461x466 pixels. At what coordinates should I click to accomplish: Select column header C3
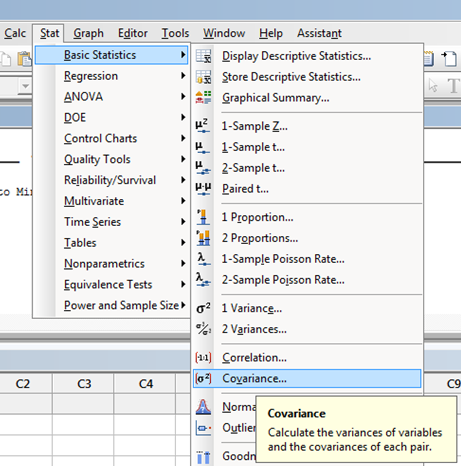(x=83, y=384)
